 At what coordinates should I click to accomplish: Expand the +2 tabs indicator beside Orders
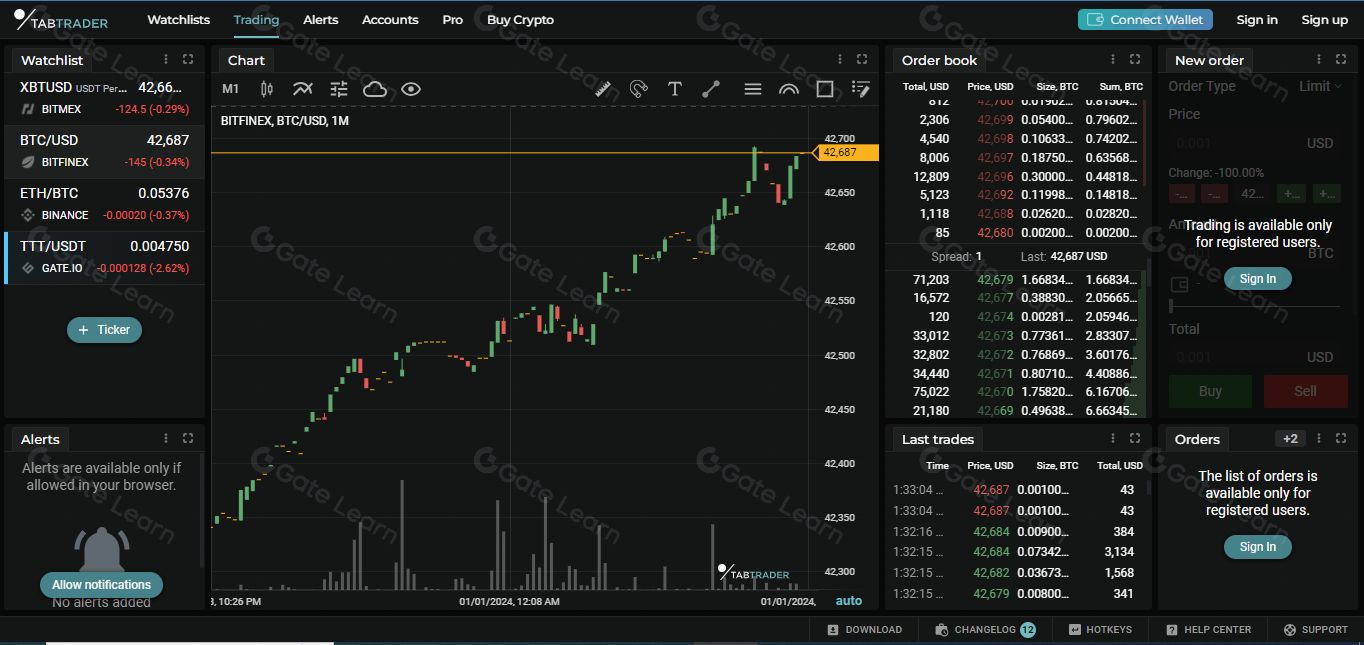(x=1290, y=439)
